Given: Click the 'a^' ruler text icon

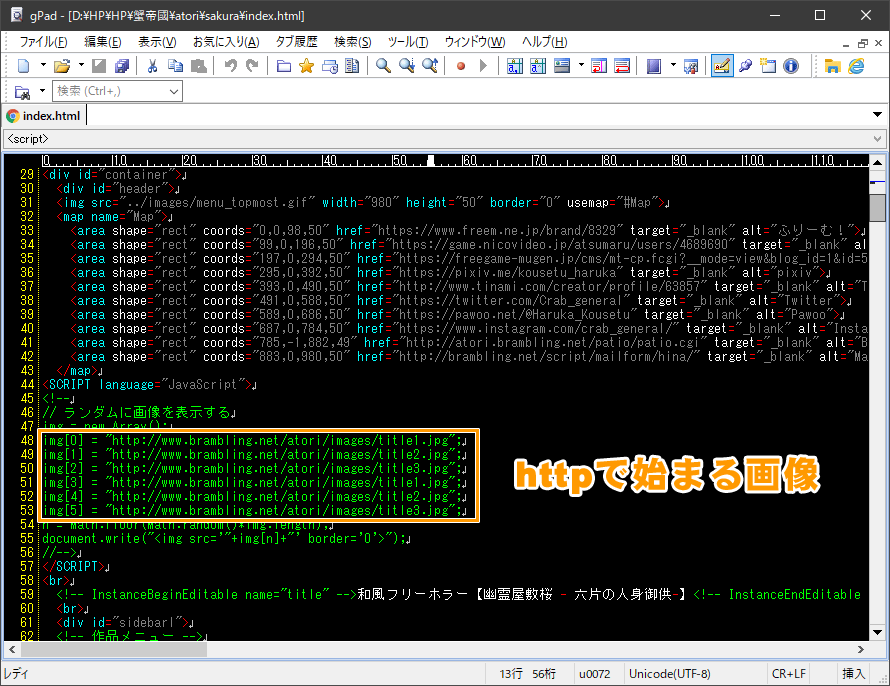Looking at the screenshot, I should [538, 66].
